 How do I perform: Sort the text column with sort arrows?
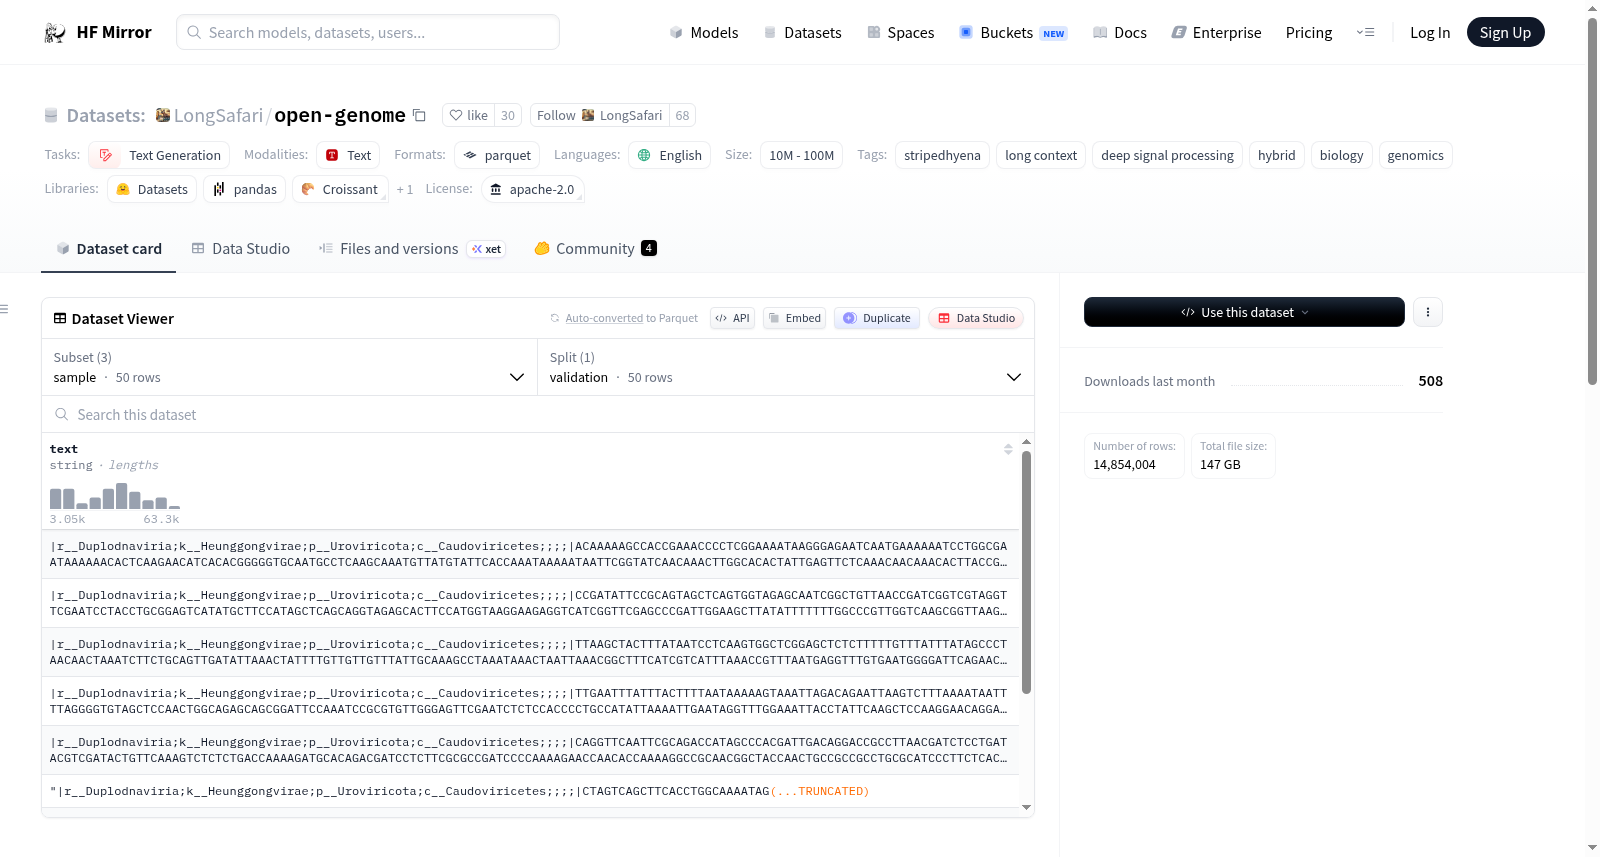pyautogui.click(x=1008, y=449)
